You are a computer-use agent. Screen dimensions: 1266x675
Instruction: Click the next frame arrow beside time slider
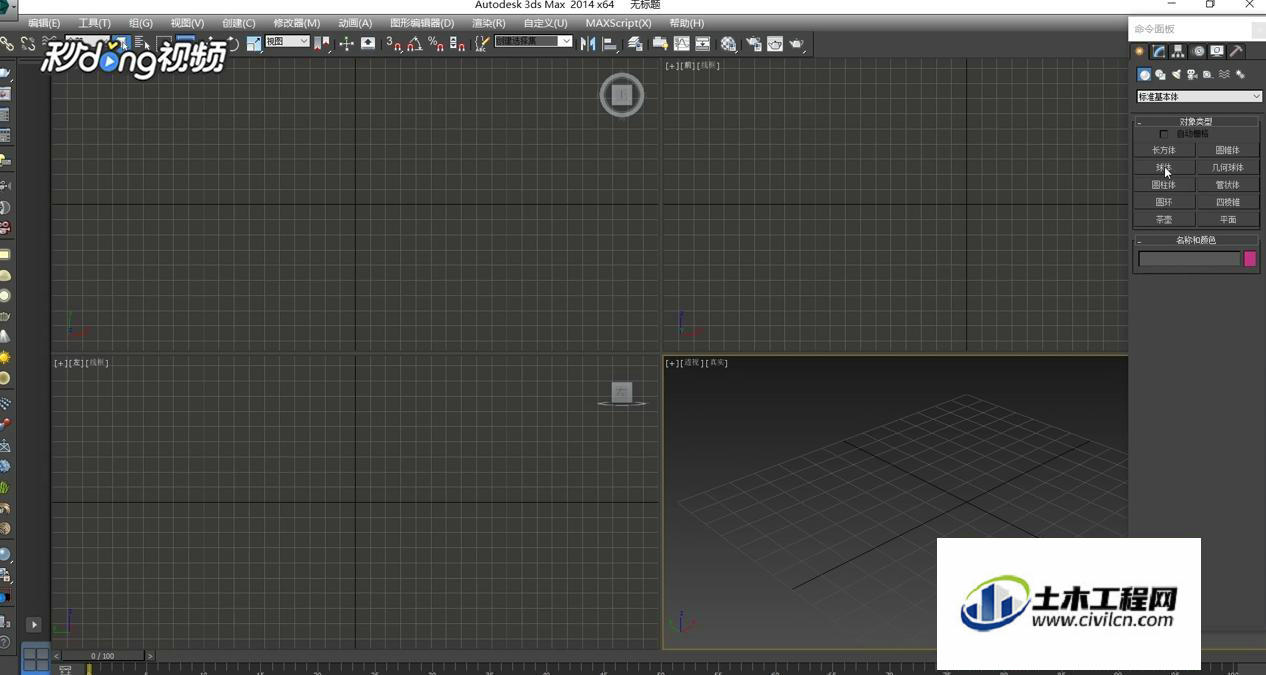coord(150,656)
